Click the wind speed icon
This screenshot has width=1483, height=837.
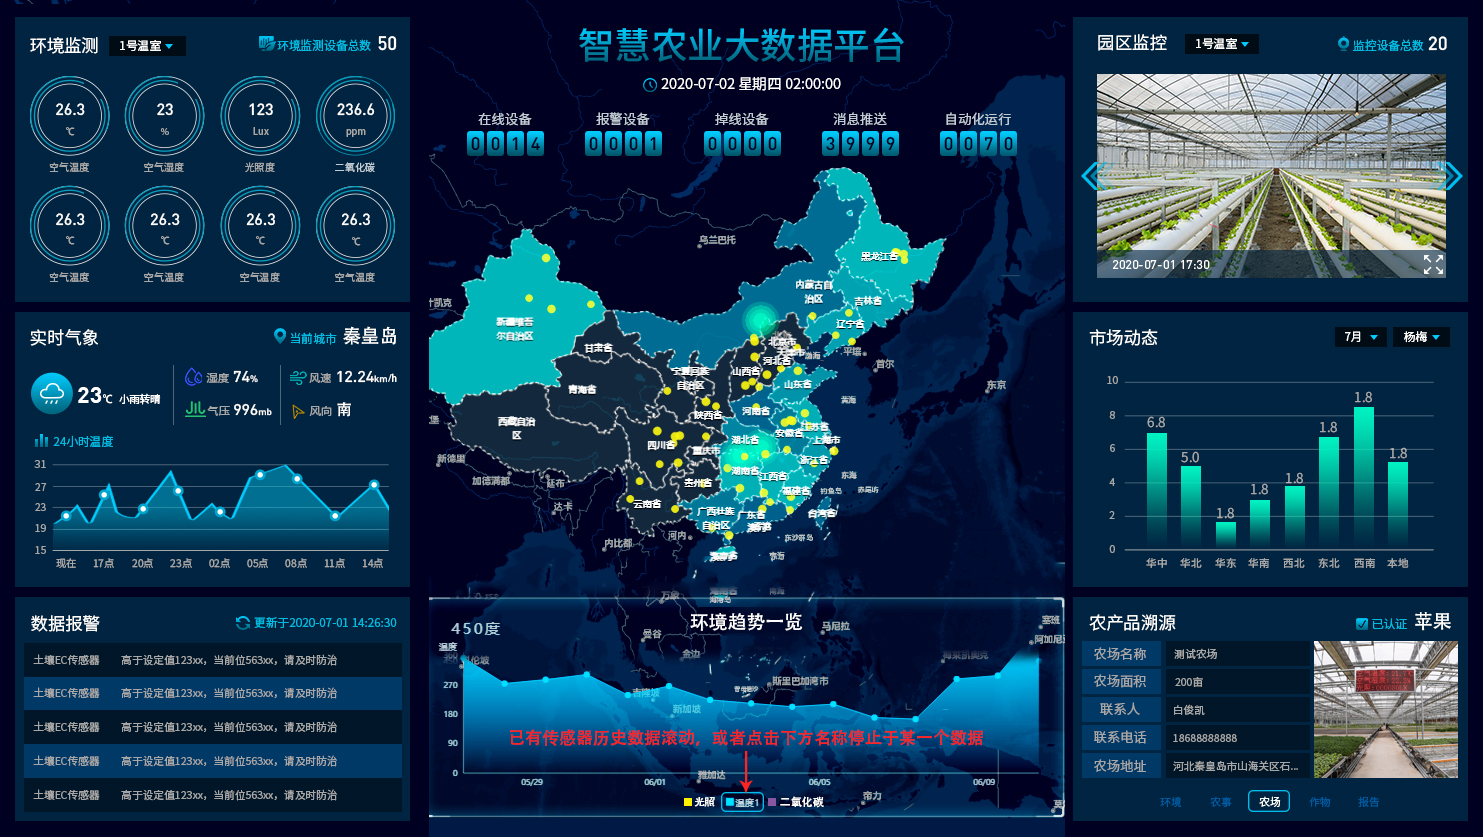pos(297,378)
